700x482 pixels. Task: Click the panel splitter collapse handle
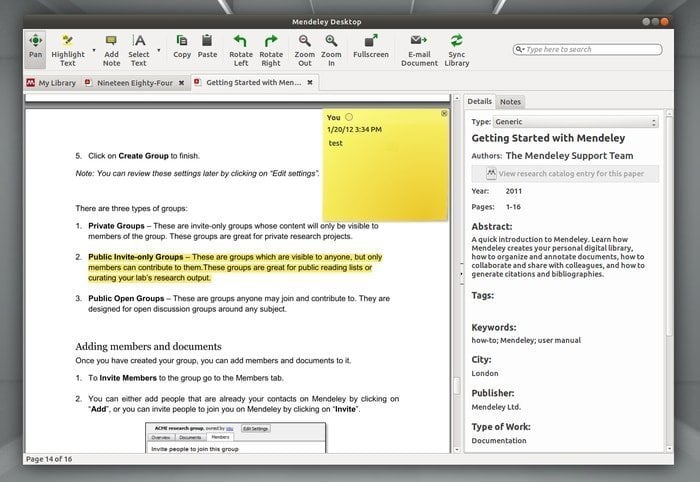462,274
